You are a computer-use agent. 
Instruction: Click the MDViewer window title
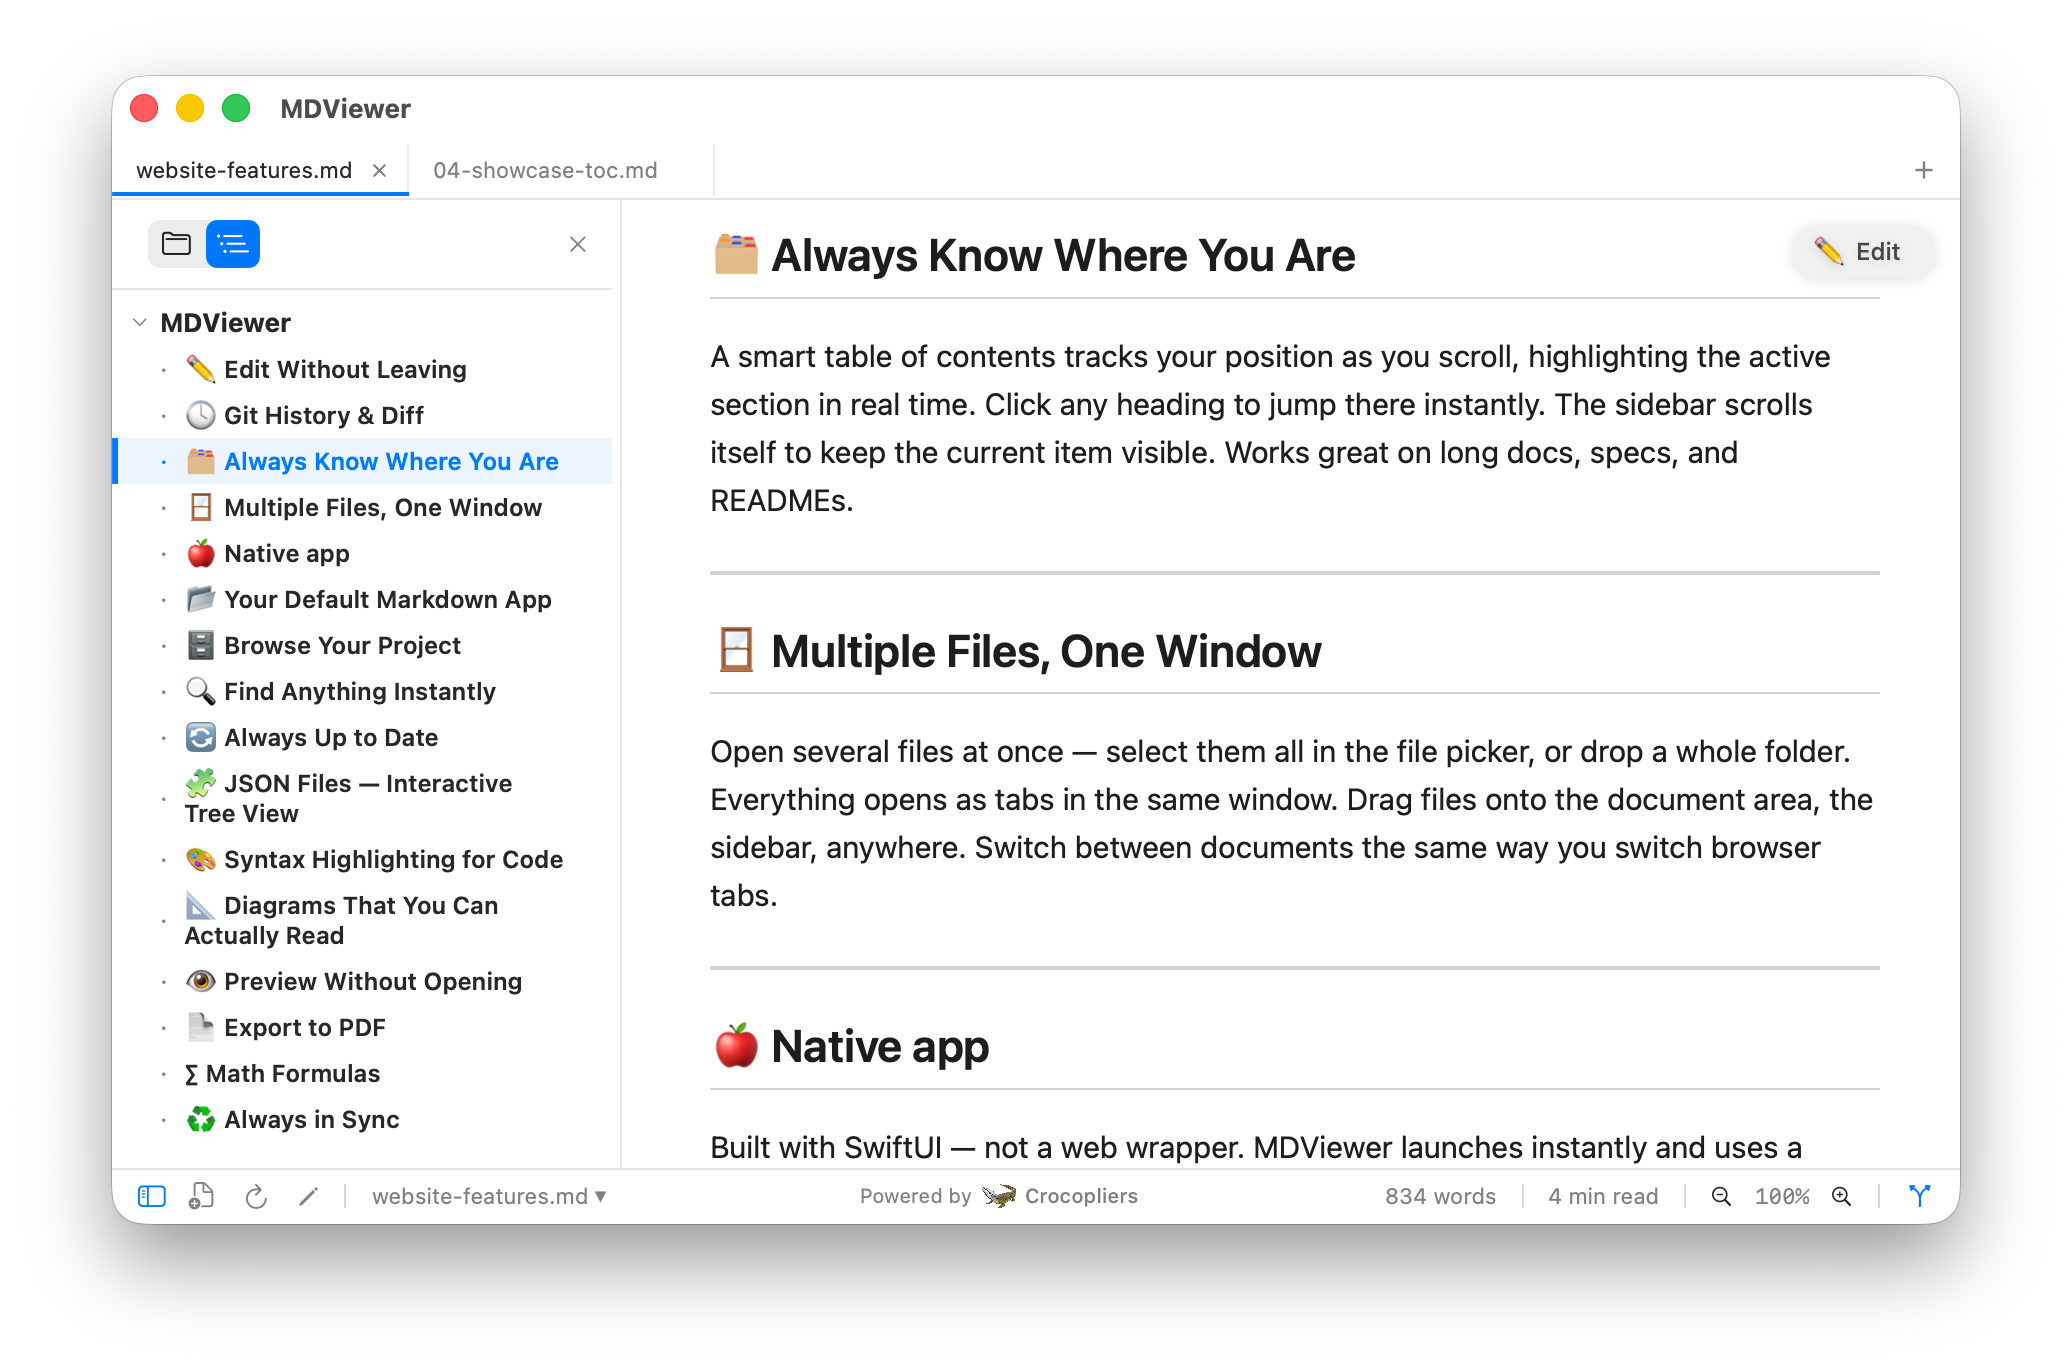(345, 108)
